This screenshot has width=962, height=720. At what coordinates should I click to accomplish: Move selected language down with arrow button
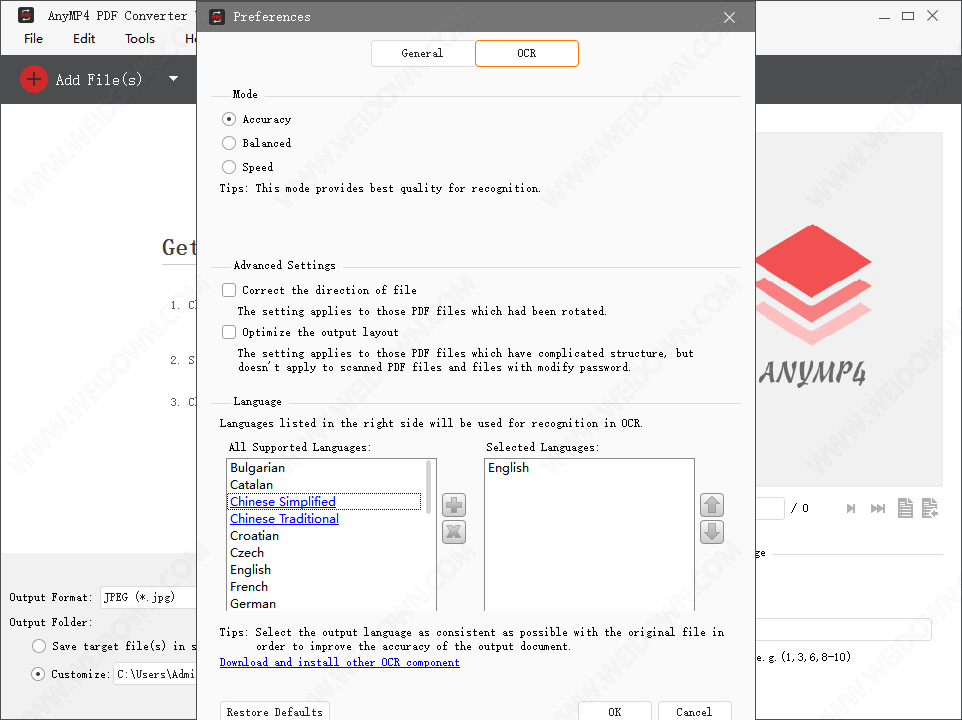click(712, 532)
